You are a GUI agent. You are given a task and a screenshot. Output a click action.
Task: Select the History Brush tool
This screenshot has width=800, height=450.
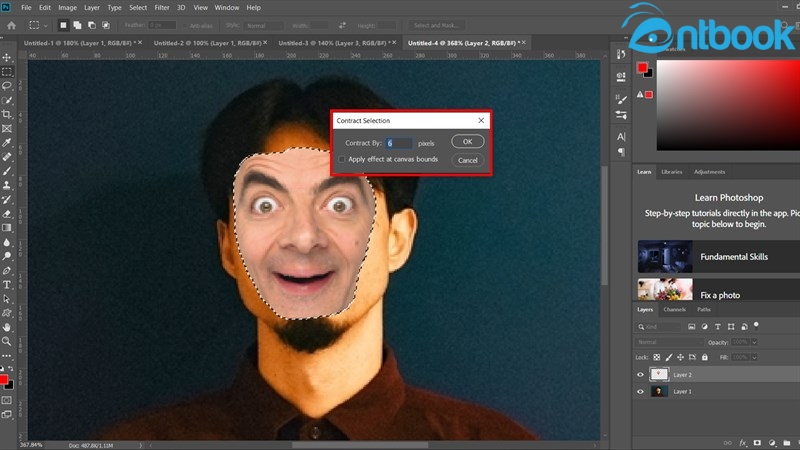[x=7, y=199]
